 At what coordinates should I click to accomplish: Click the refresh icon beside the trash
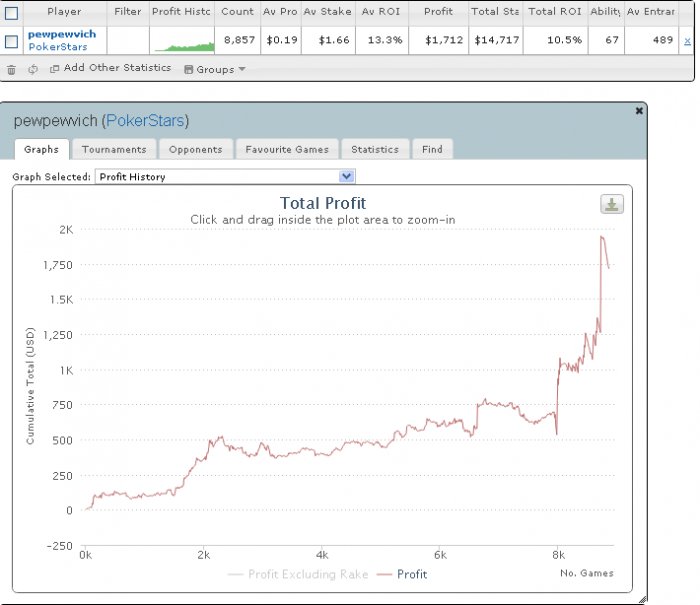click(x=33, y=69)
